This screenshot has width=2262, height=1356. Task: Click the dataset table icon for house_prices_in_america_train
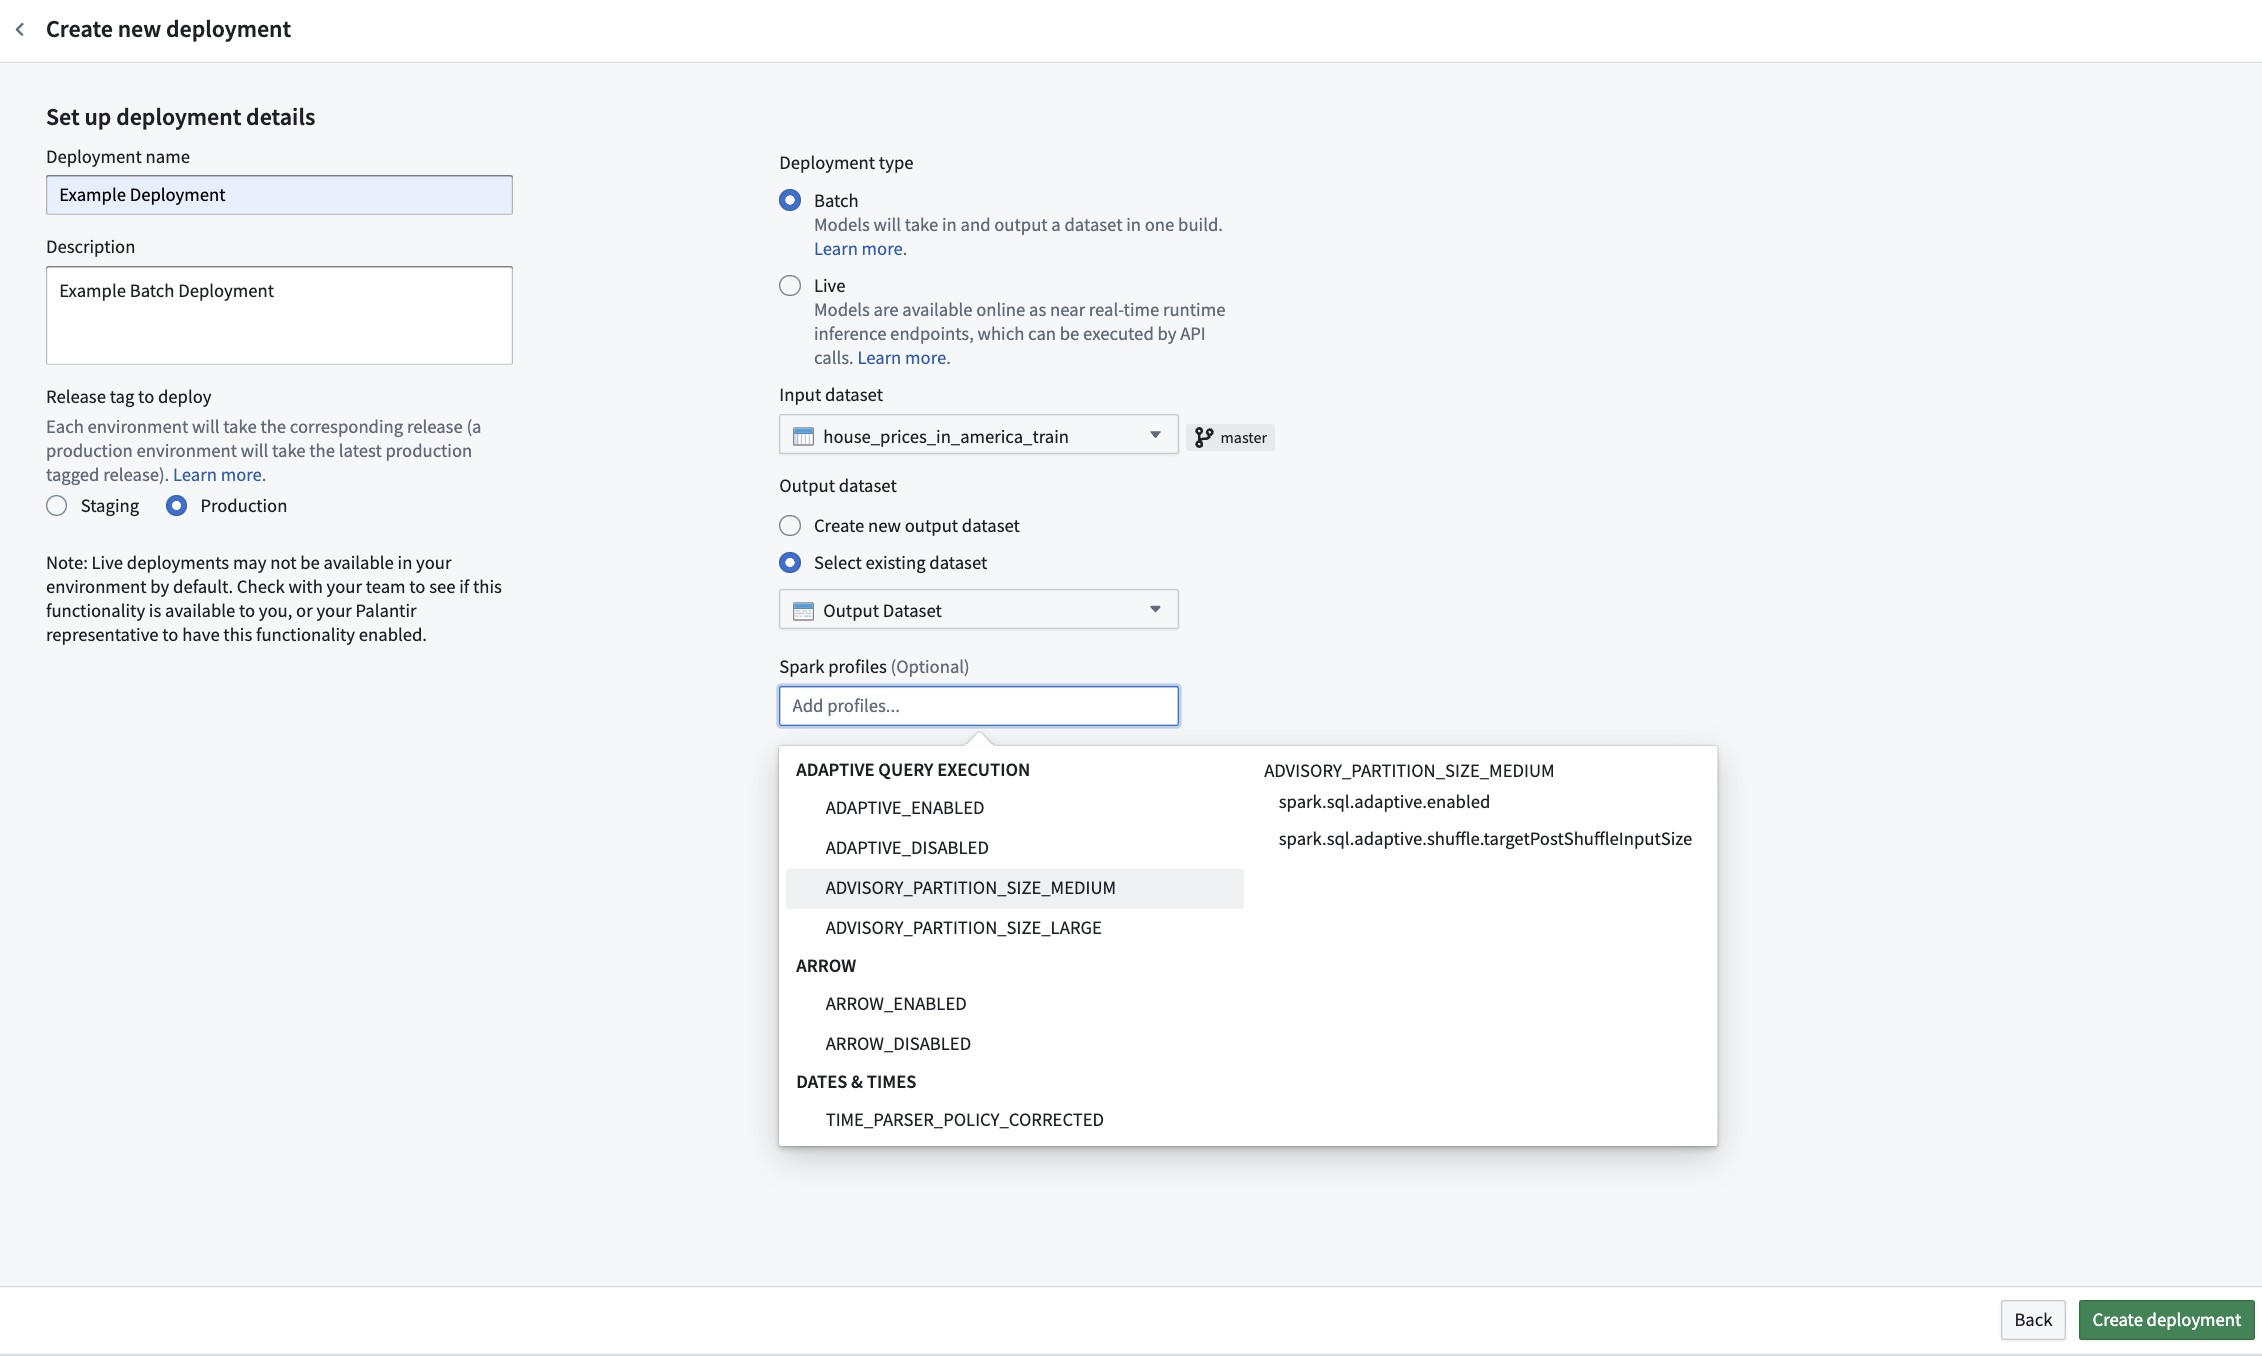point(803,436)
